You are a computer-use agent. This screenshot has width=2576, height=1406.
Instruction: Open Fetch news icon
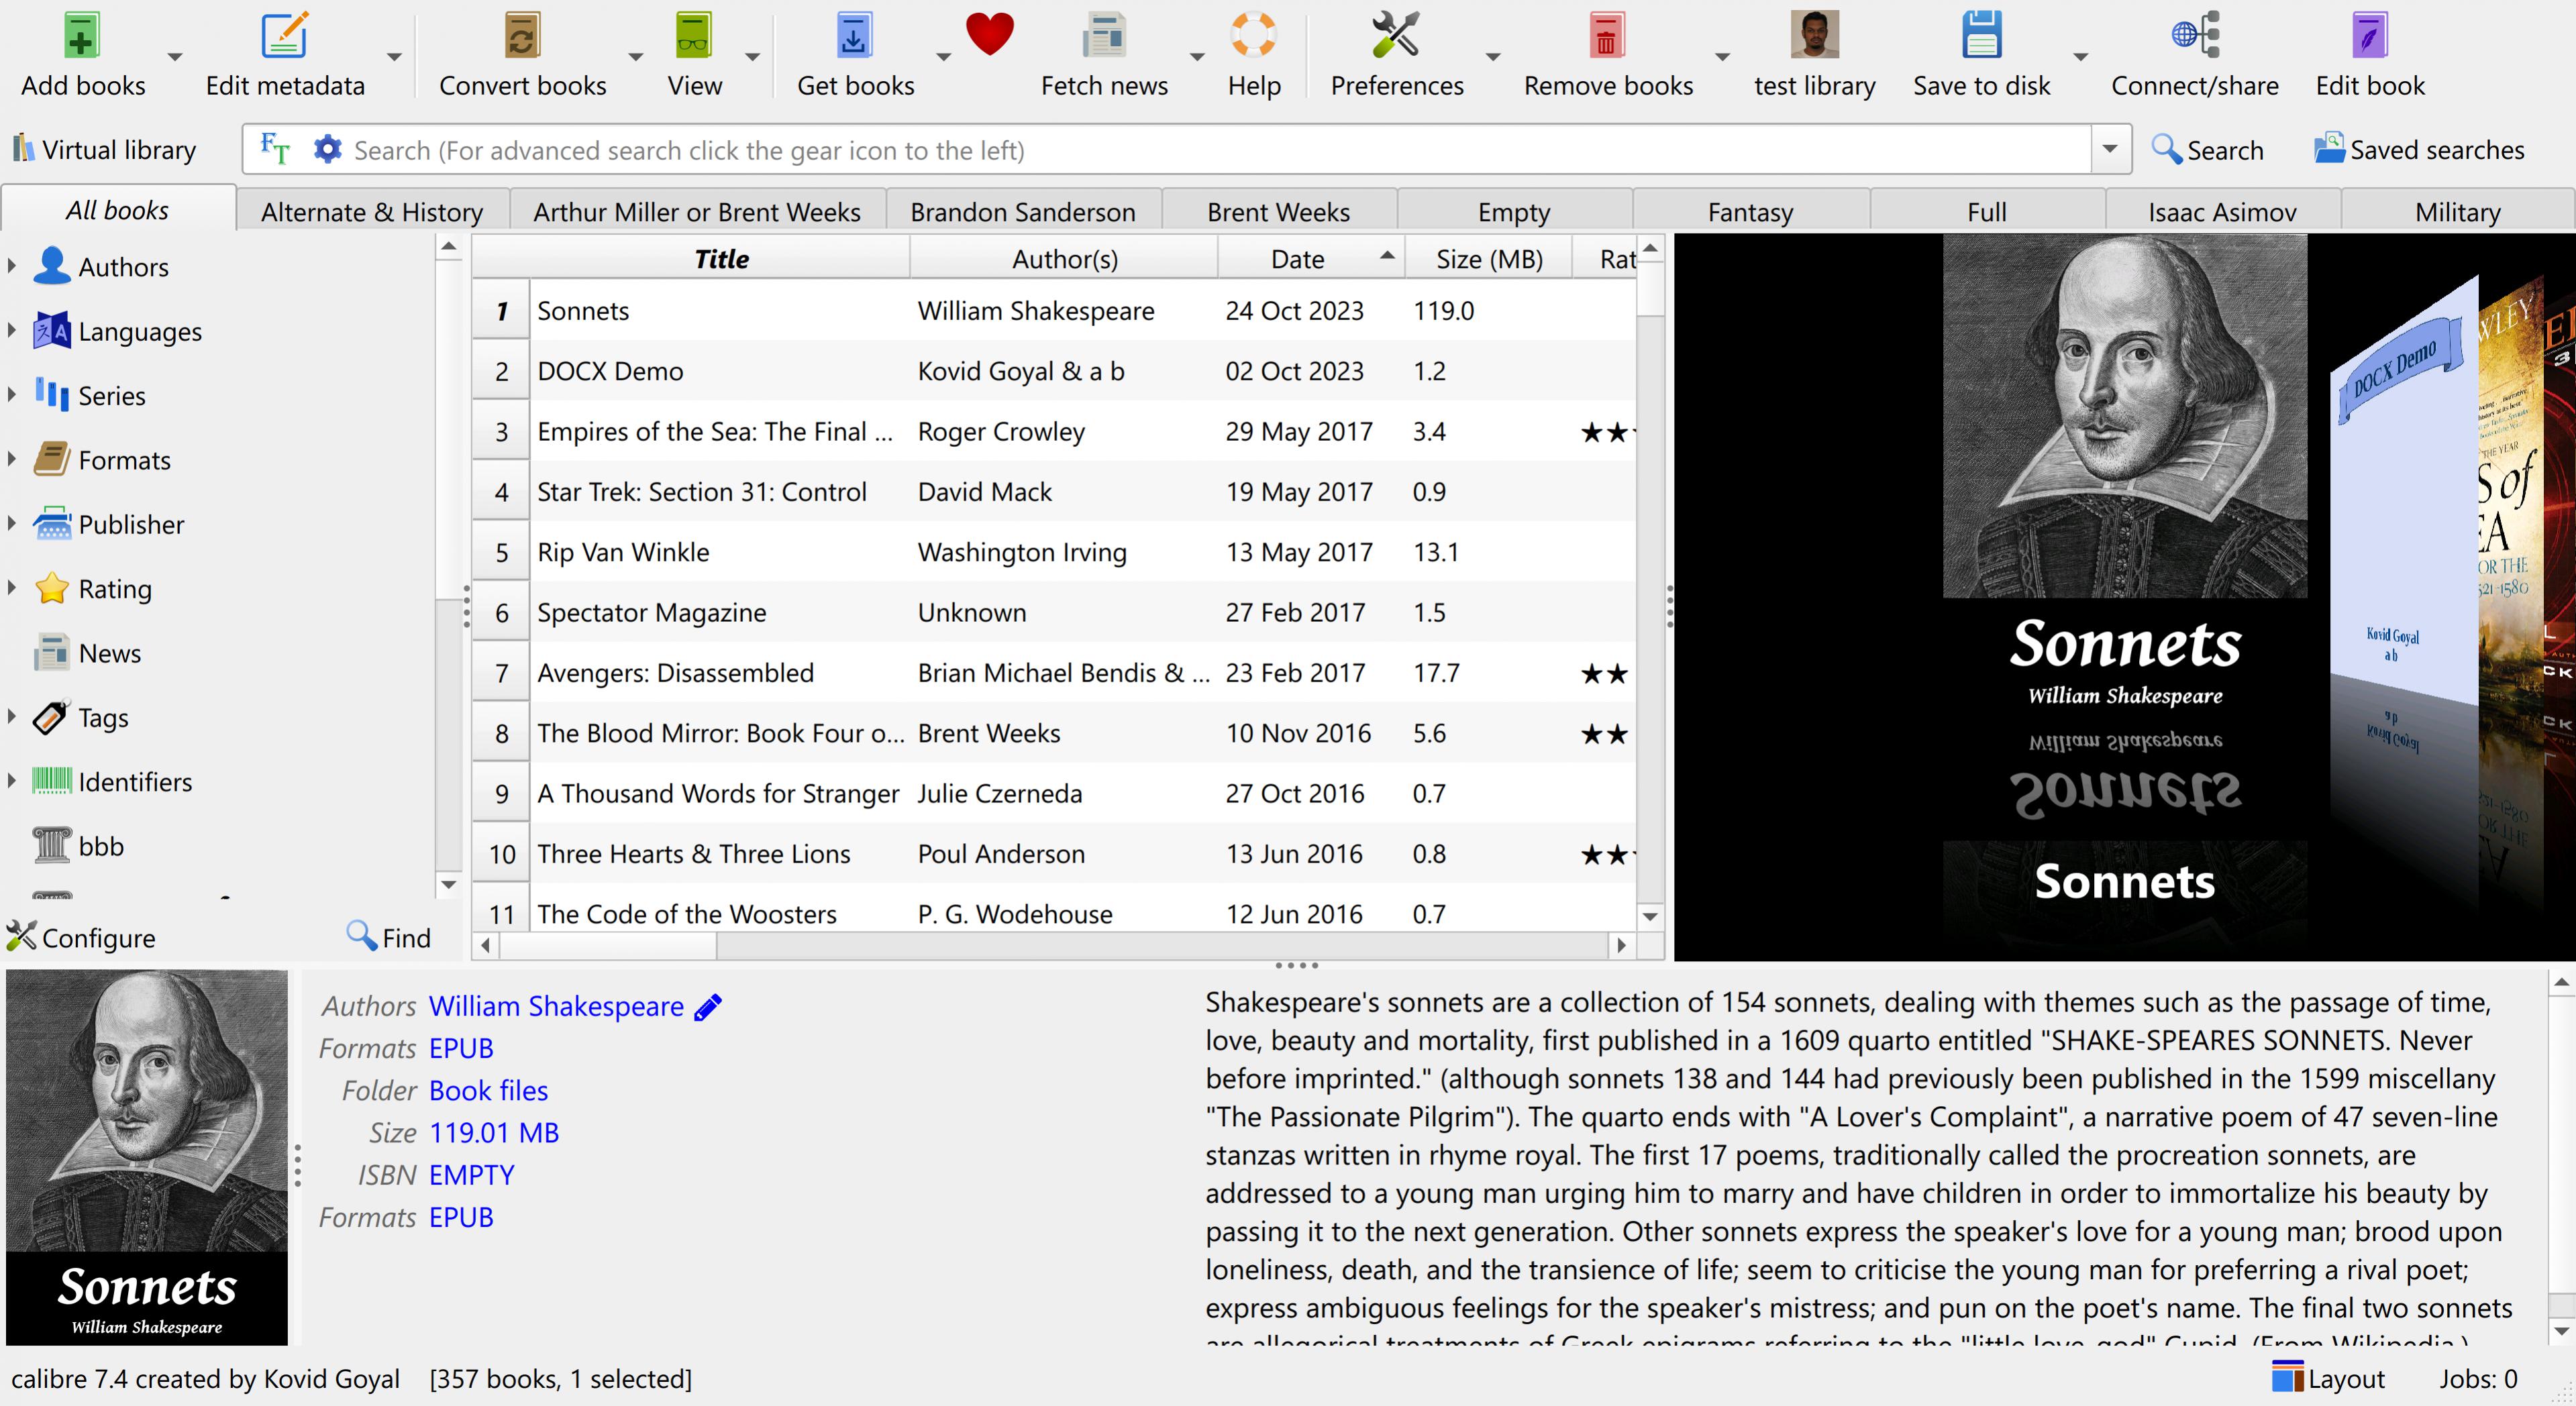(1103, 36)
